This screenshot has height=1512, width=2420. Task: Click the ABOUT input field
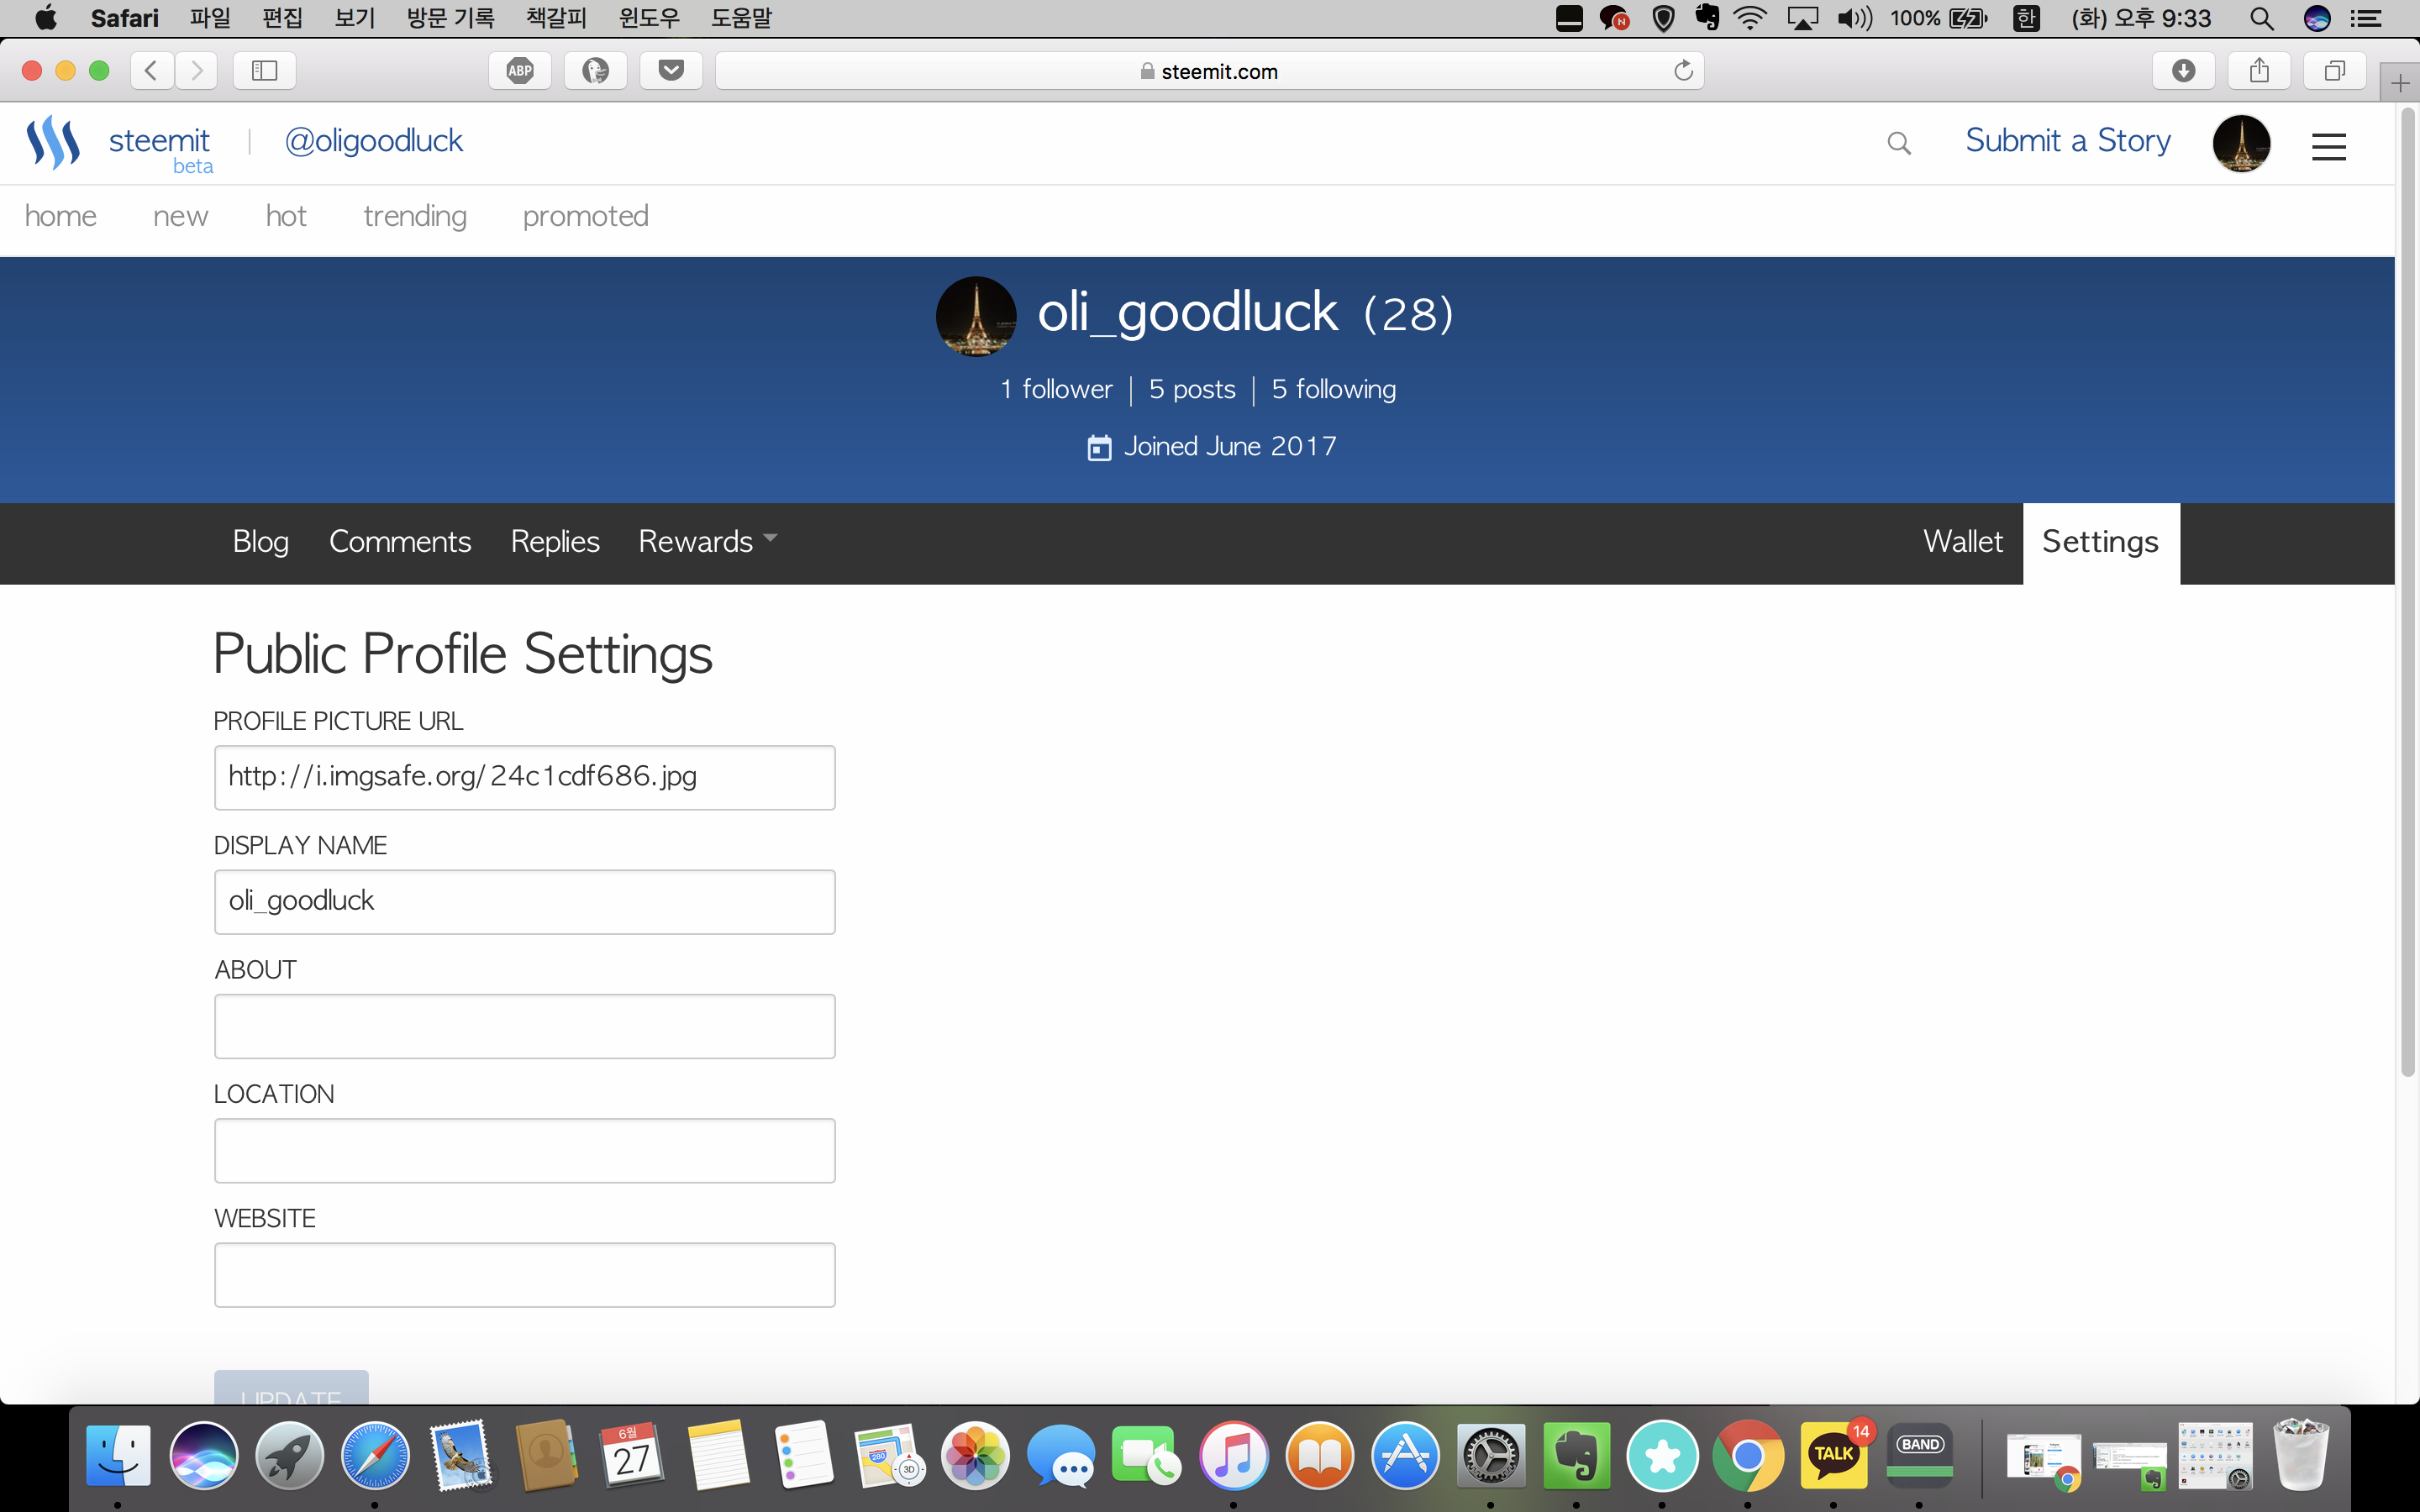click(523, 1026)
